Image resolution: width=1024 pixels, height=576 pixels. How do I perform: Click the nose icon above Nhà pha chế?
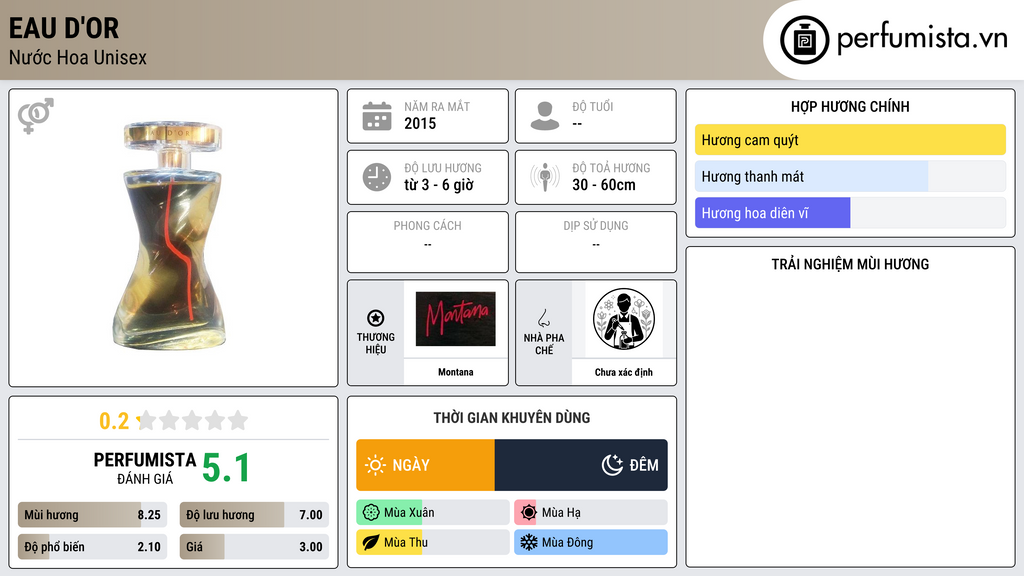pos(543,318)
